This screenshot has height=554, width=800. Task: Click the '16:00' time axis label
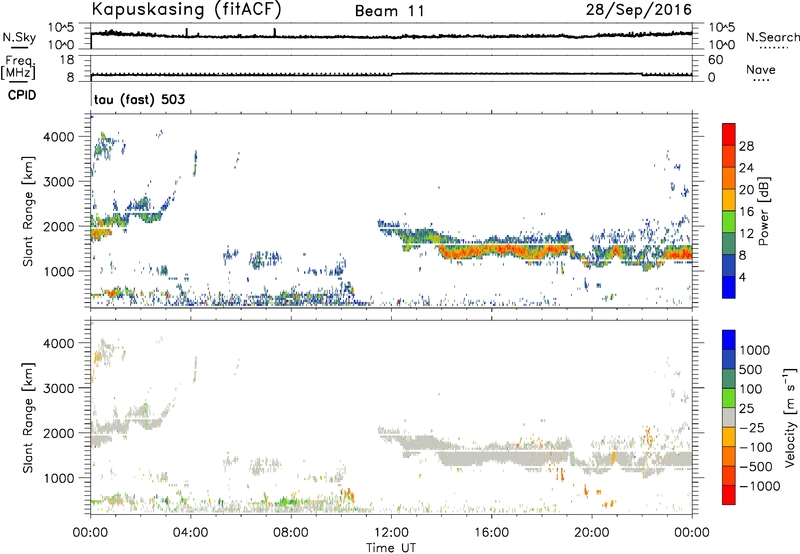[x=491, y=533]
